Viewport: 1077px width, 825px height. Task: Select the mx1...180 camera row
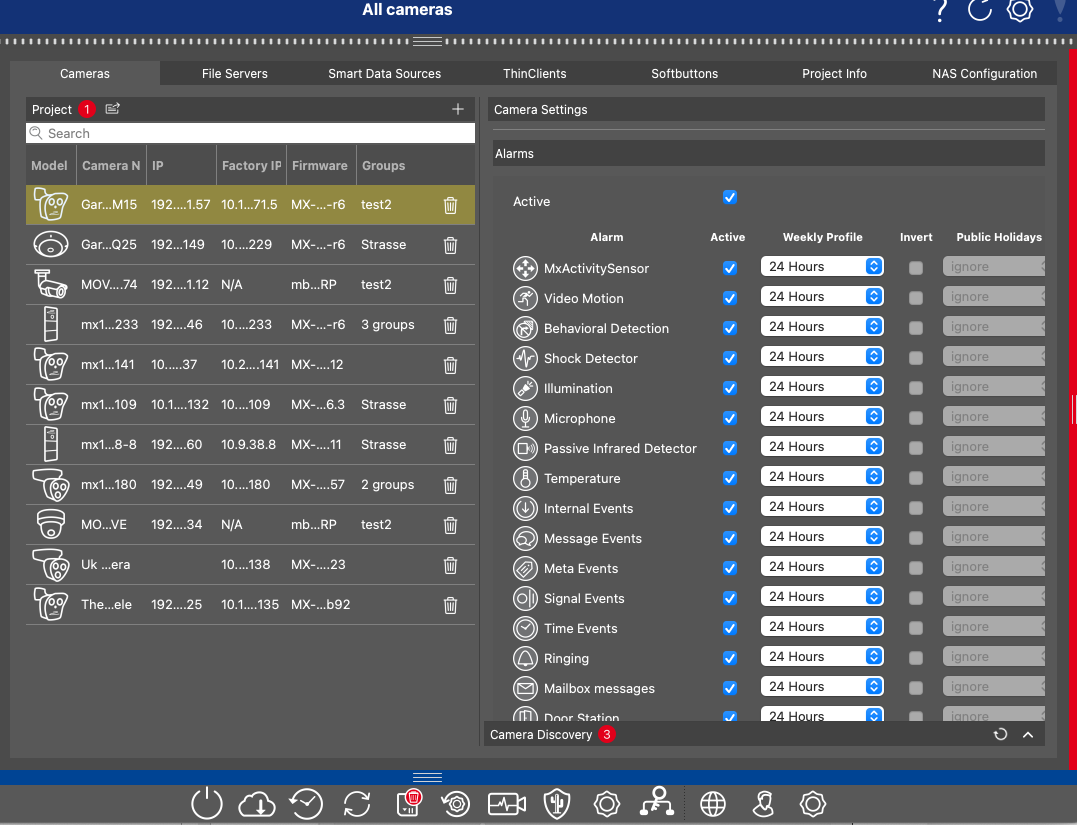tap(250, 485)
